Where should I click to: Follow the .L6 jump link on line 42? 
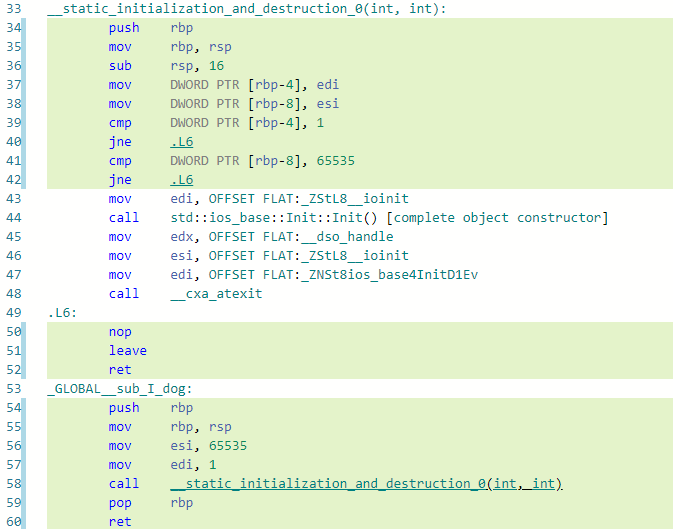tap(182, 180)
